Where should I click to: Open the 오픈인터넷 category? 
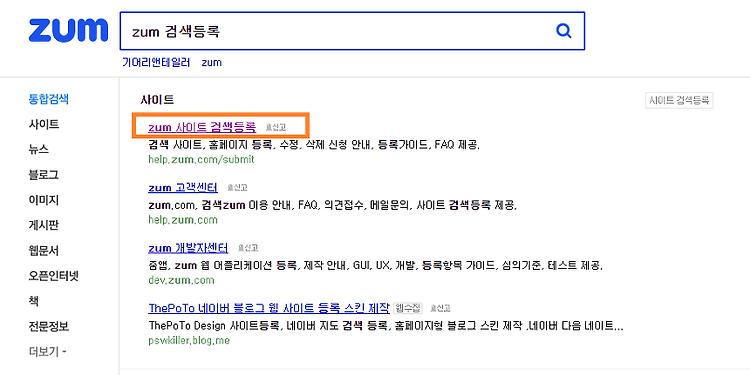point(54,276)
